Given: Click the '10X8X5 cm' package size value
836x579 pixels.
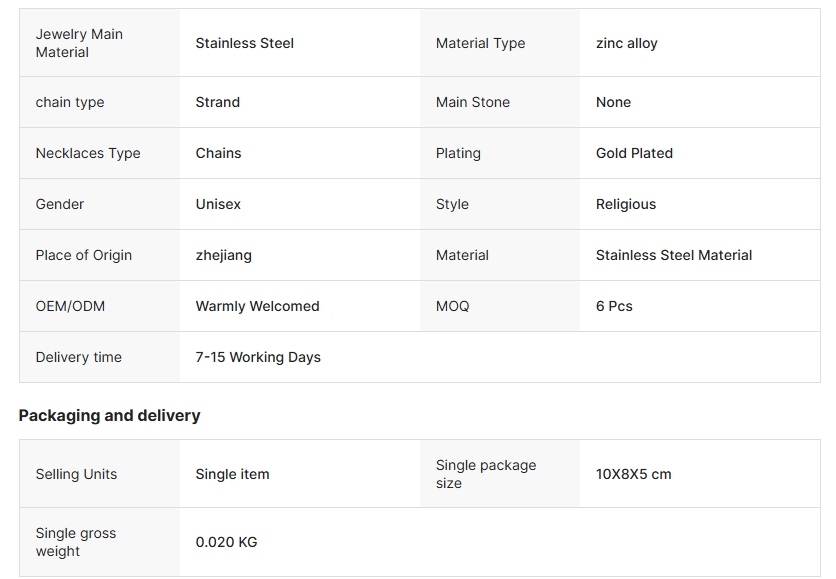Looking at the screenshot, I should coord(634,474).
